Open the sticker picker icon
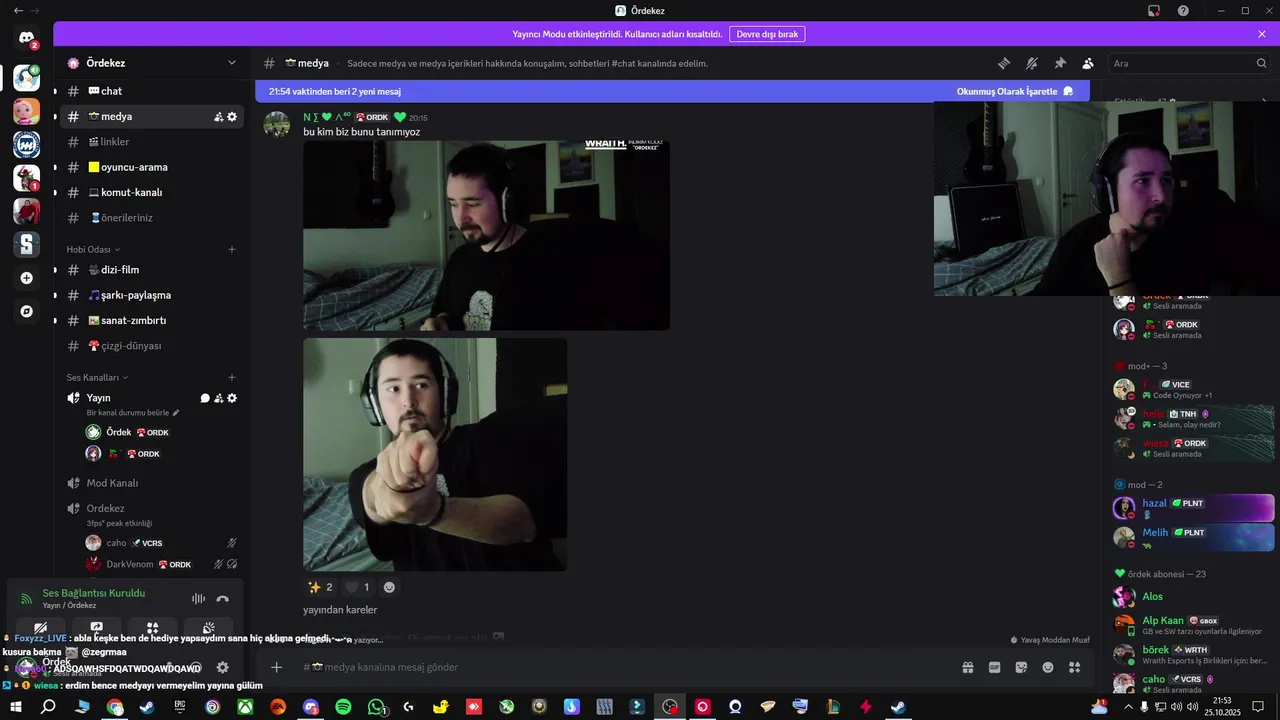Image resolution: width=1280 pixels, height=720 pixels. coord(1021,667)
